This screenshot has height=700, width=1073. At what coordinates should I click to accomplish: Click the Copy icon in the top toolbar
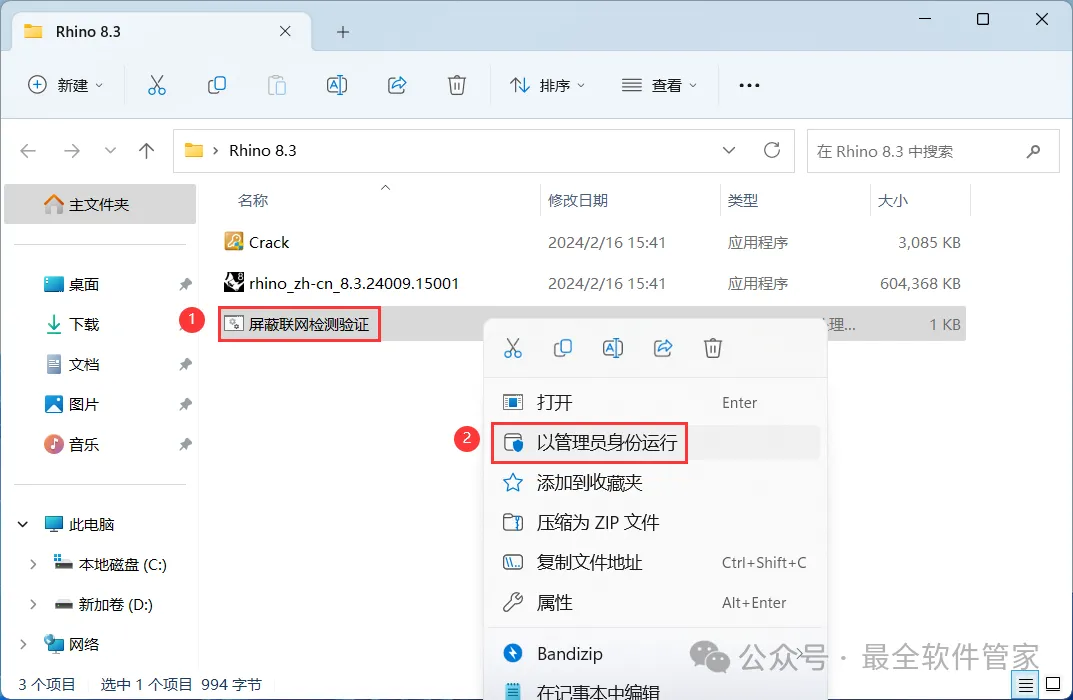217,85
